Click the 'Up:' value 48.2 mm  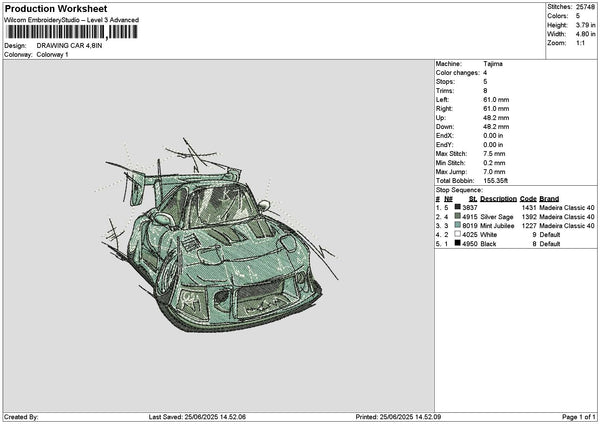[496, 118]
